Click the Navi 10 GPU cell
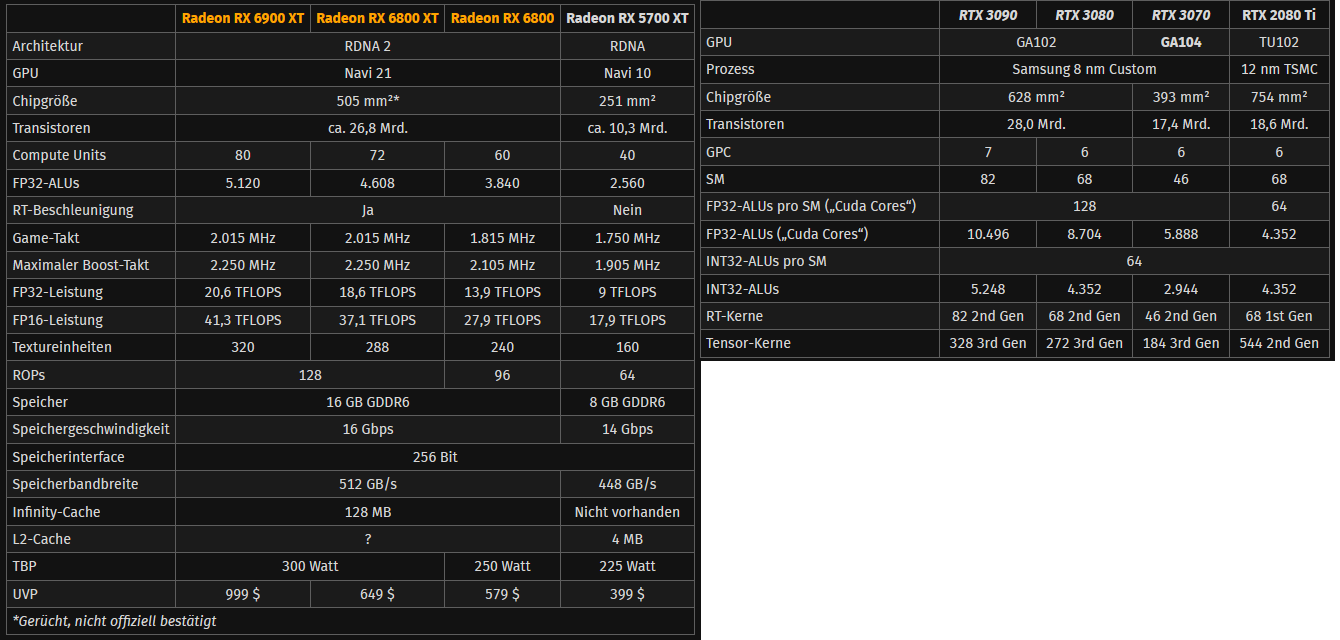The image size is (1340, 640). pos(627,73)
